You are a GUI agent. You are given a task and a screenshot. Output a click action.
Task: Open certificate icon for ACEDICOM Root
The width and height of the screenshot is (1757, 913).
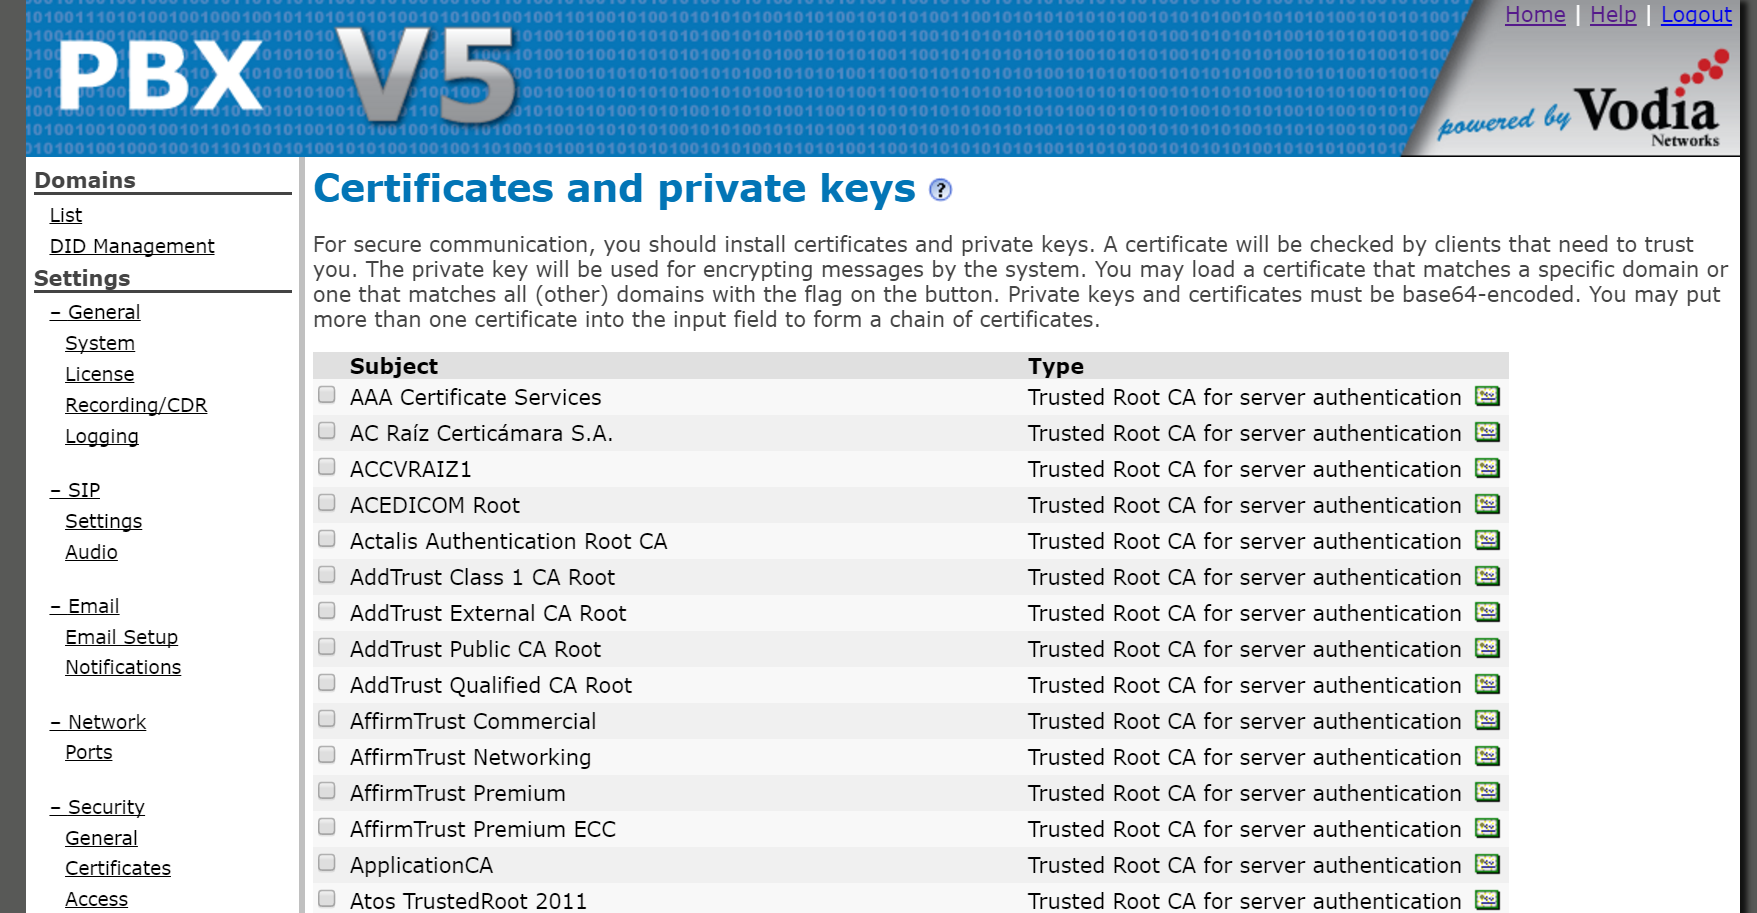point(1487,505)
